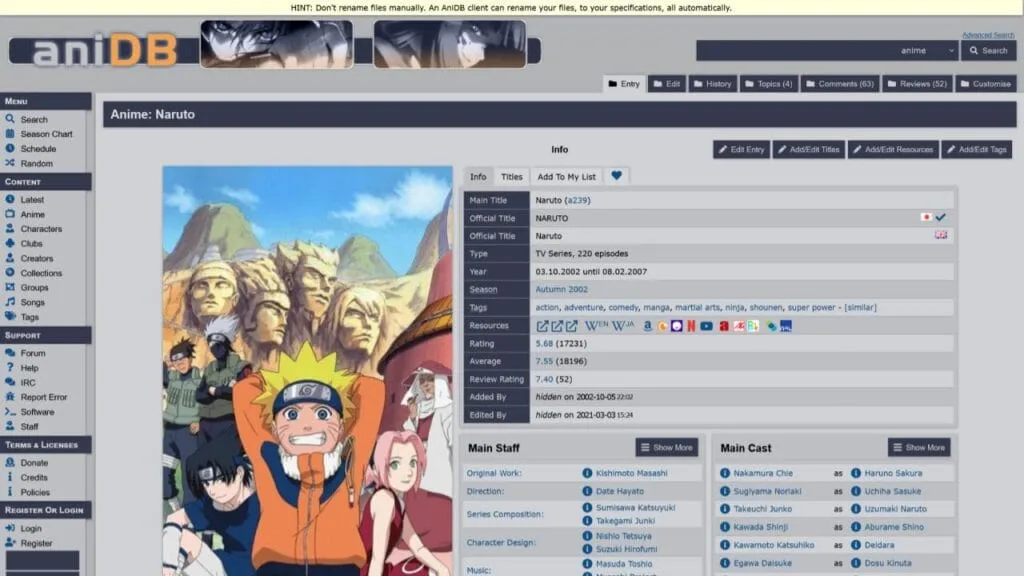Open the Topics (4) tab
This screenshot has width=1024, height=576.
769,84
